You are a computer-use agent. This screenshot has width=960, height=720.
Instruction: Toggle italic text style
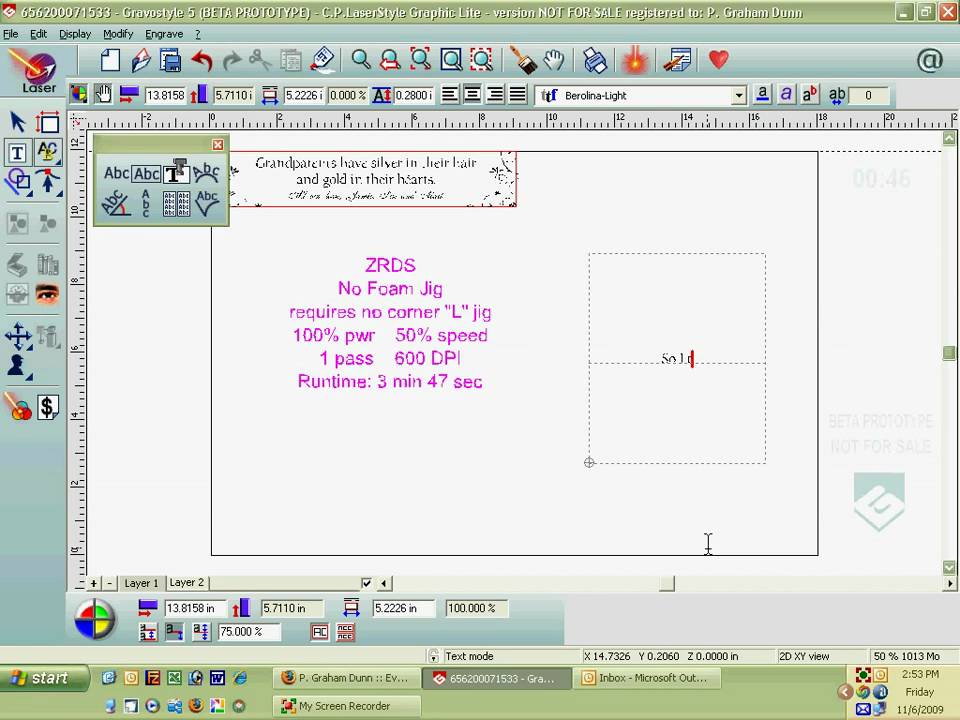(x=786, y=94)
